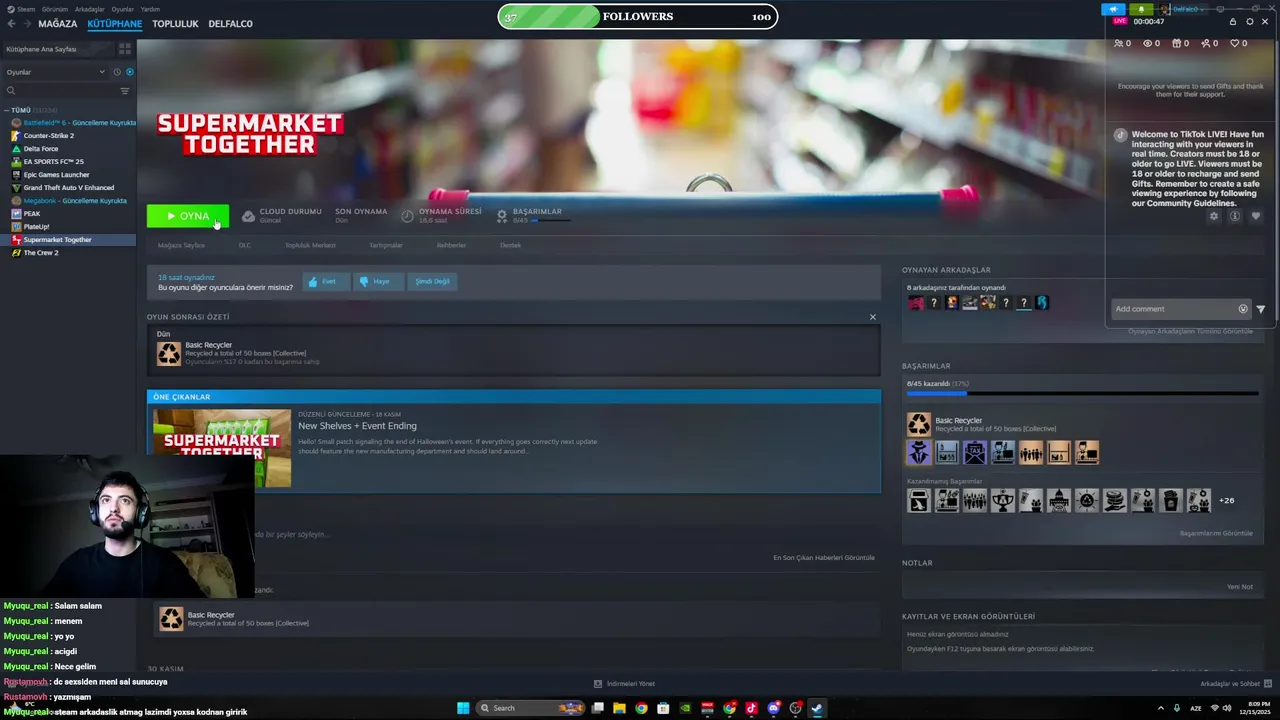The image size is (1280, 720).
Task: Click the blue megaphone announcements icon
Action: (1113, 9)
